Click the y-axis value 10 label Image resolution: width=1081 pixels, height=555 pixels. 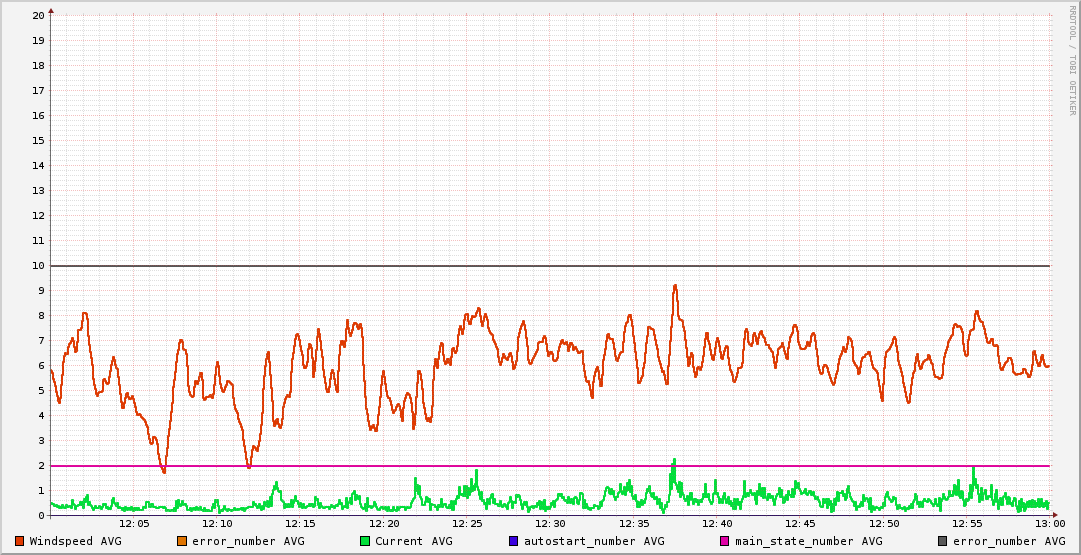(x=38, y=266)
